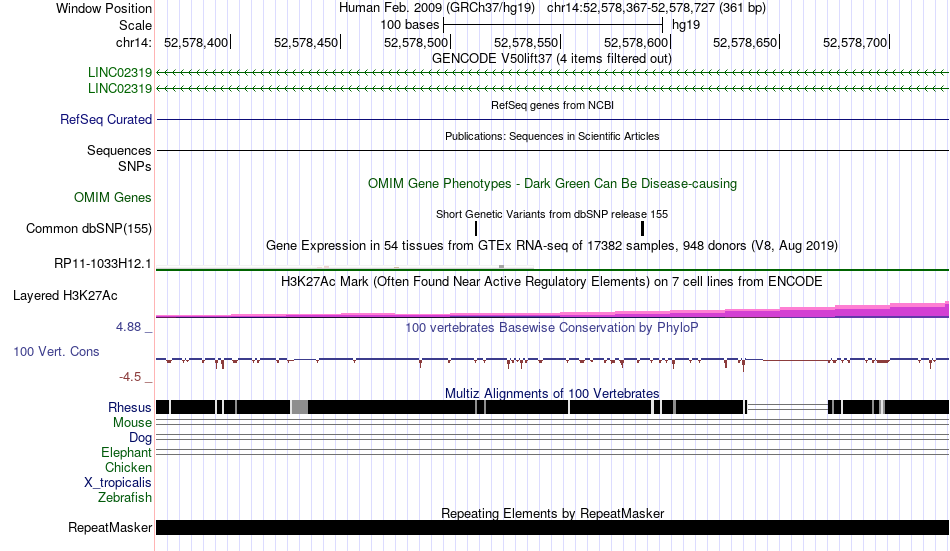Click the Publications: Sequences in Scientific Articles title
This screenshot has height=551, width=950.
[552, 136]
